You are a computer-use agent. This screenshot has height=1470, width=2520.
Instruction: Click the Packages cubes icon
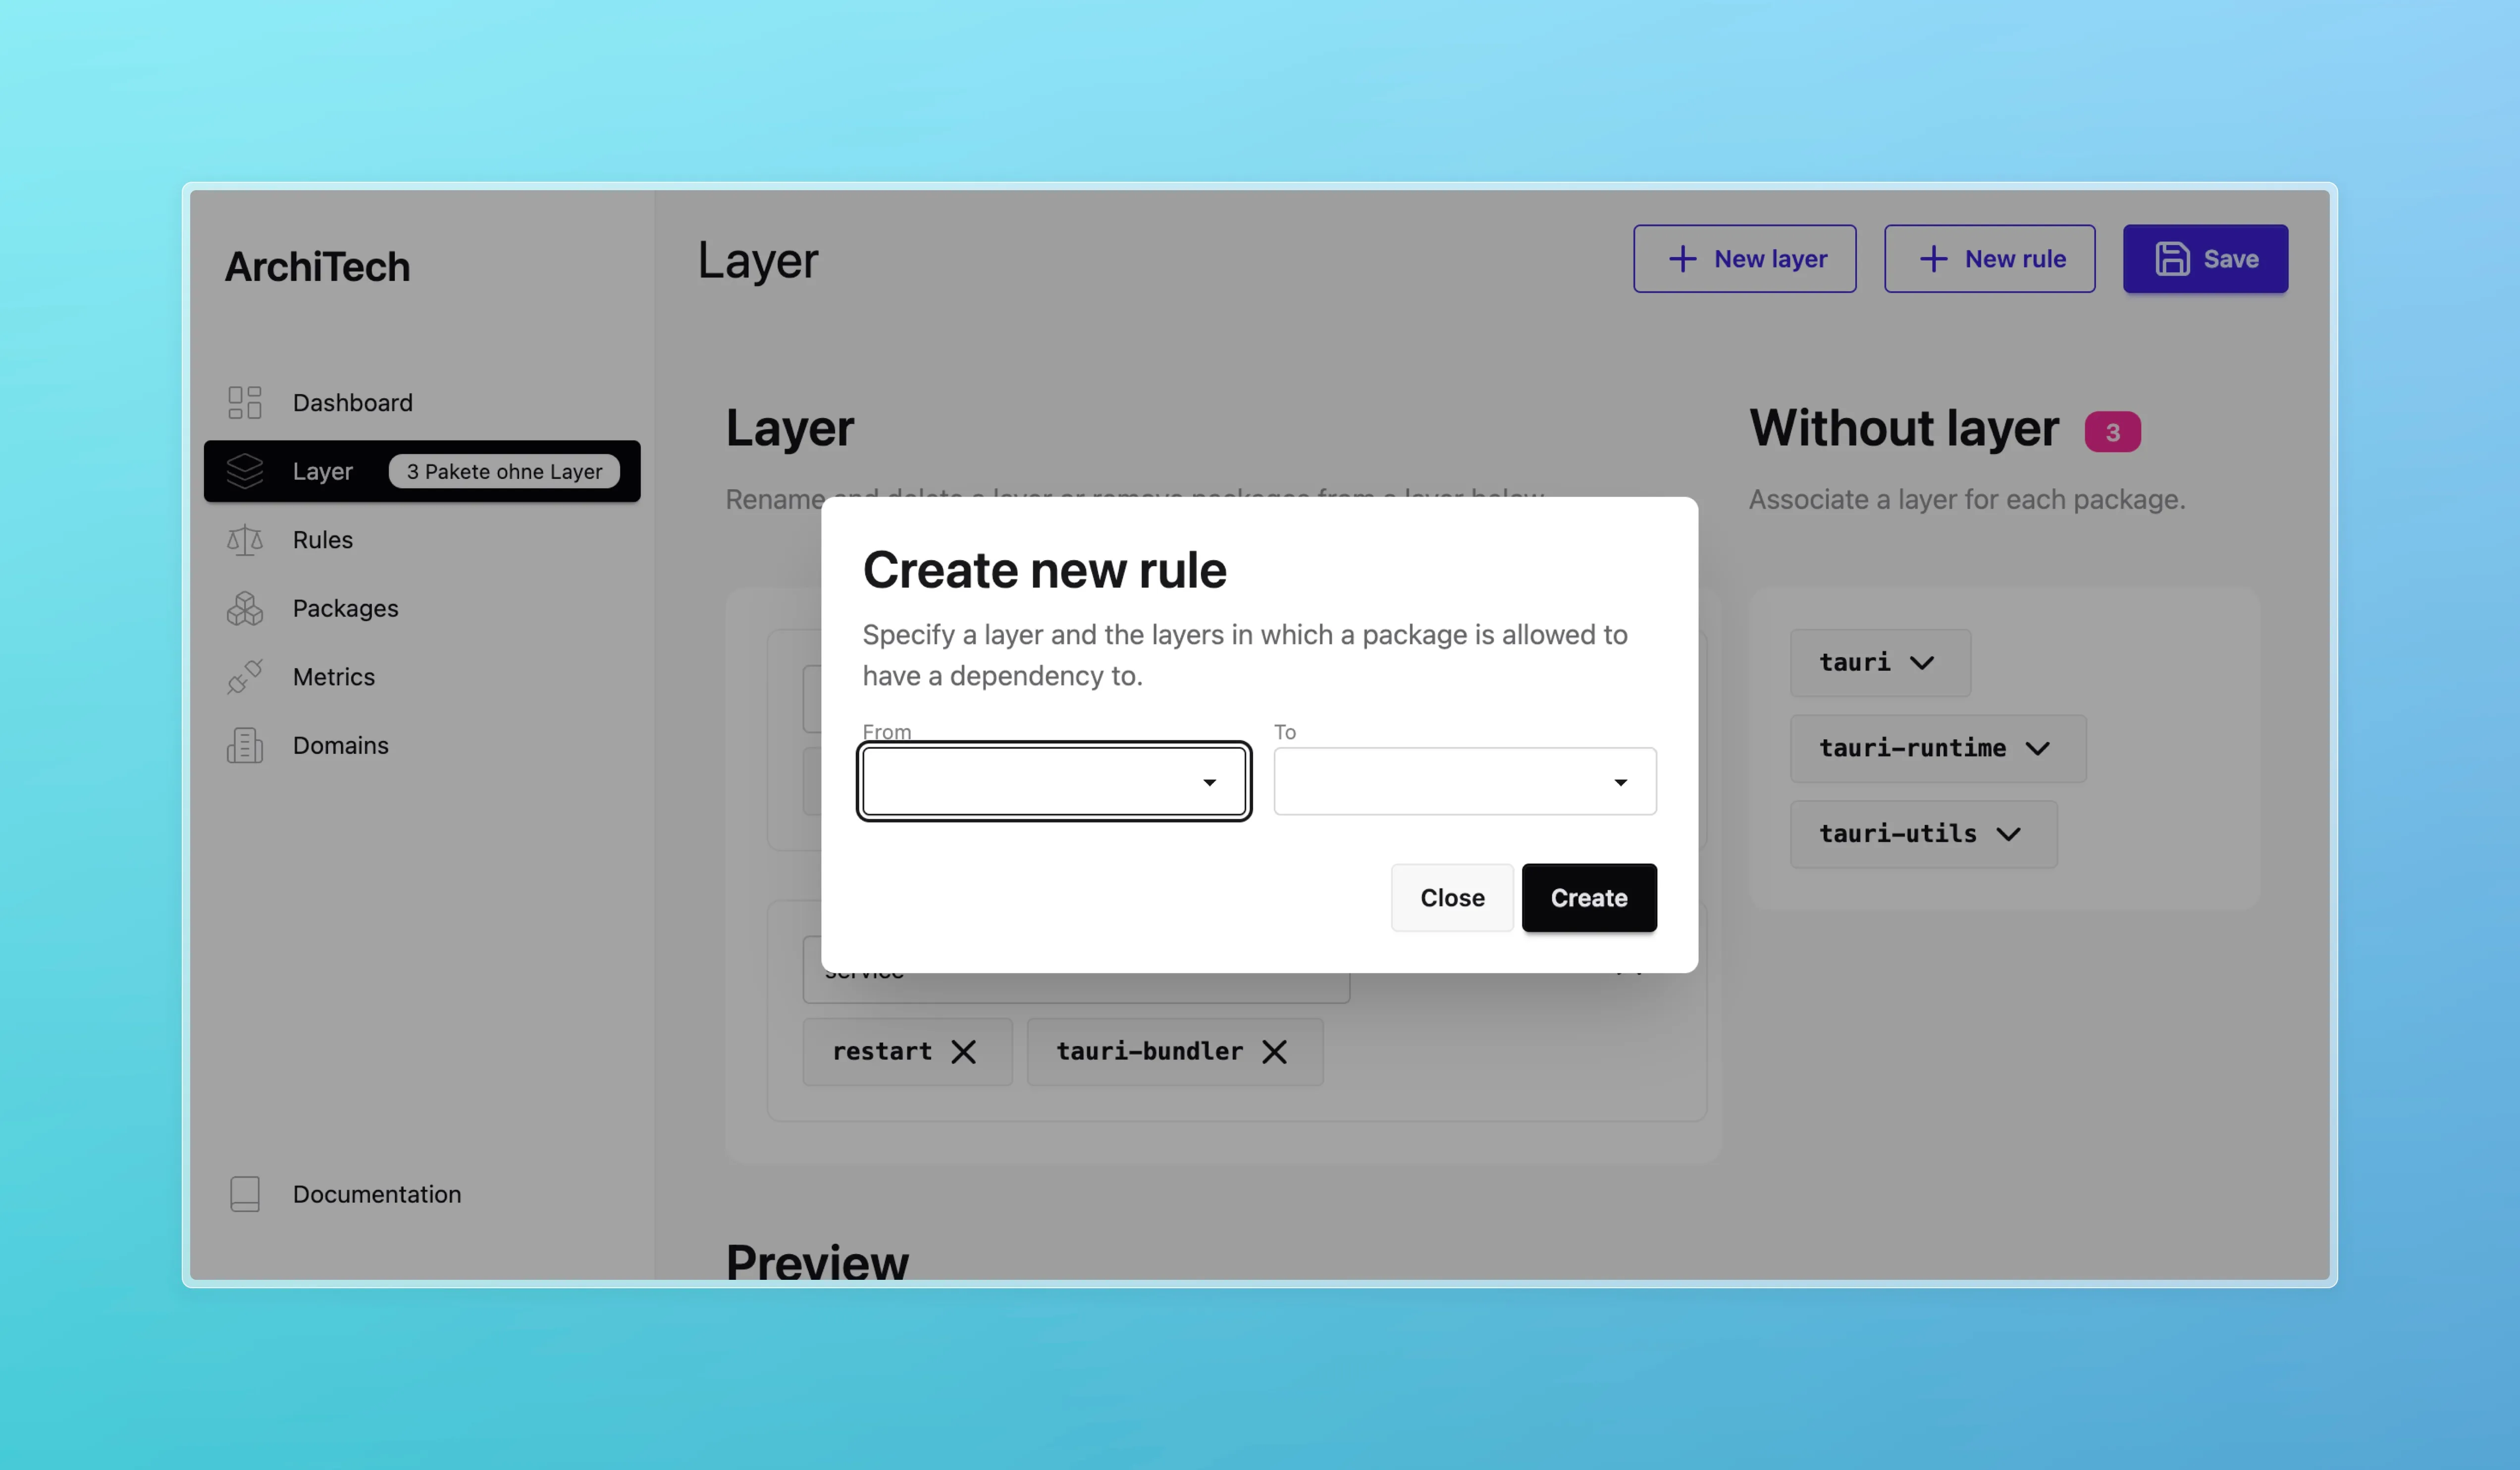click(x=244, y=608)
